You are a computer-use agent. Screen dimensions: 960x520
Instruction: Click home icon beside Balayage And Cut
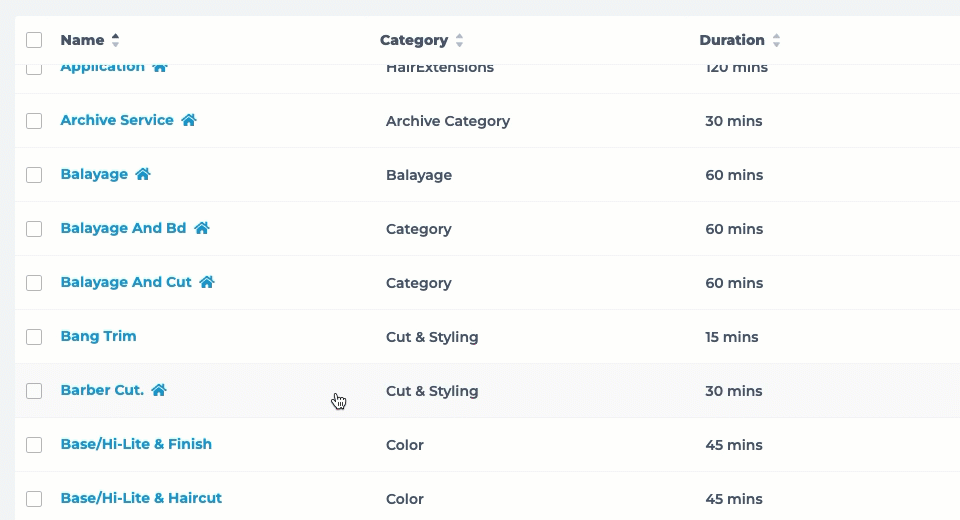[x=207, y=282]
